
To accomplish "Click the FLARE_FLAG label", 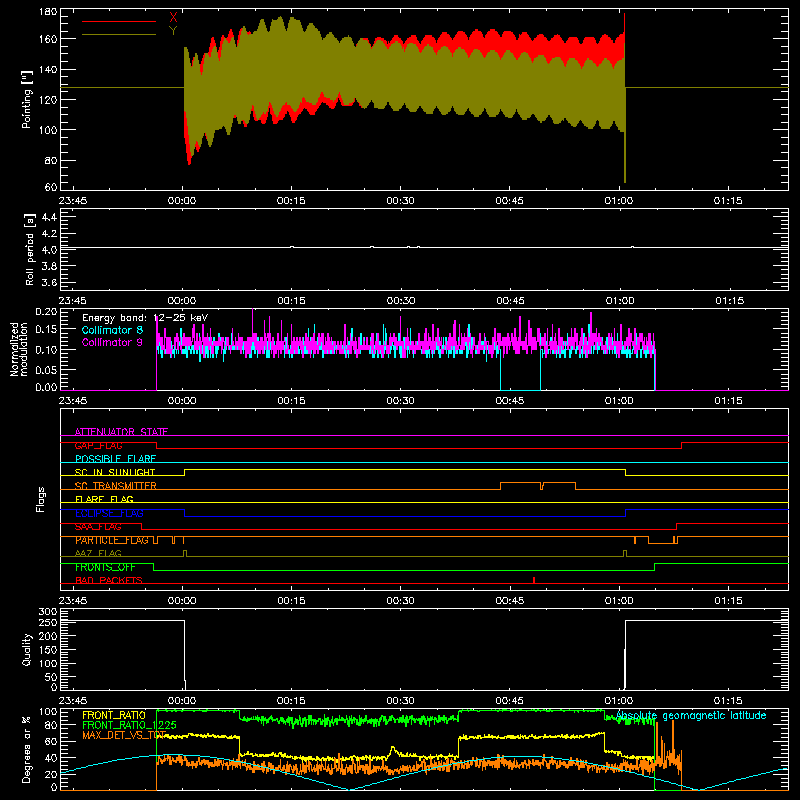I will pos(104,499).
